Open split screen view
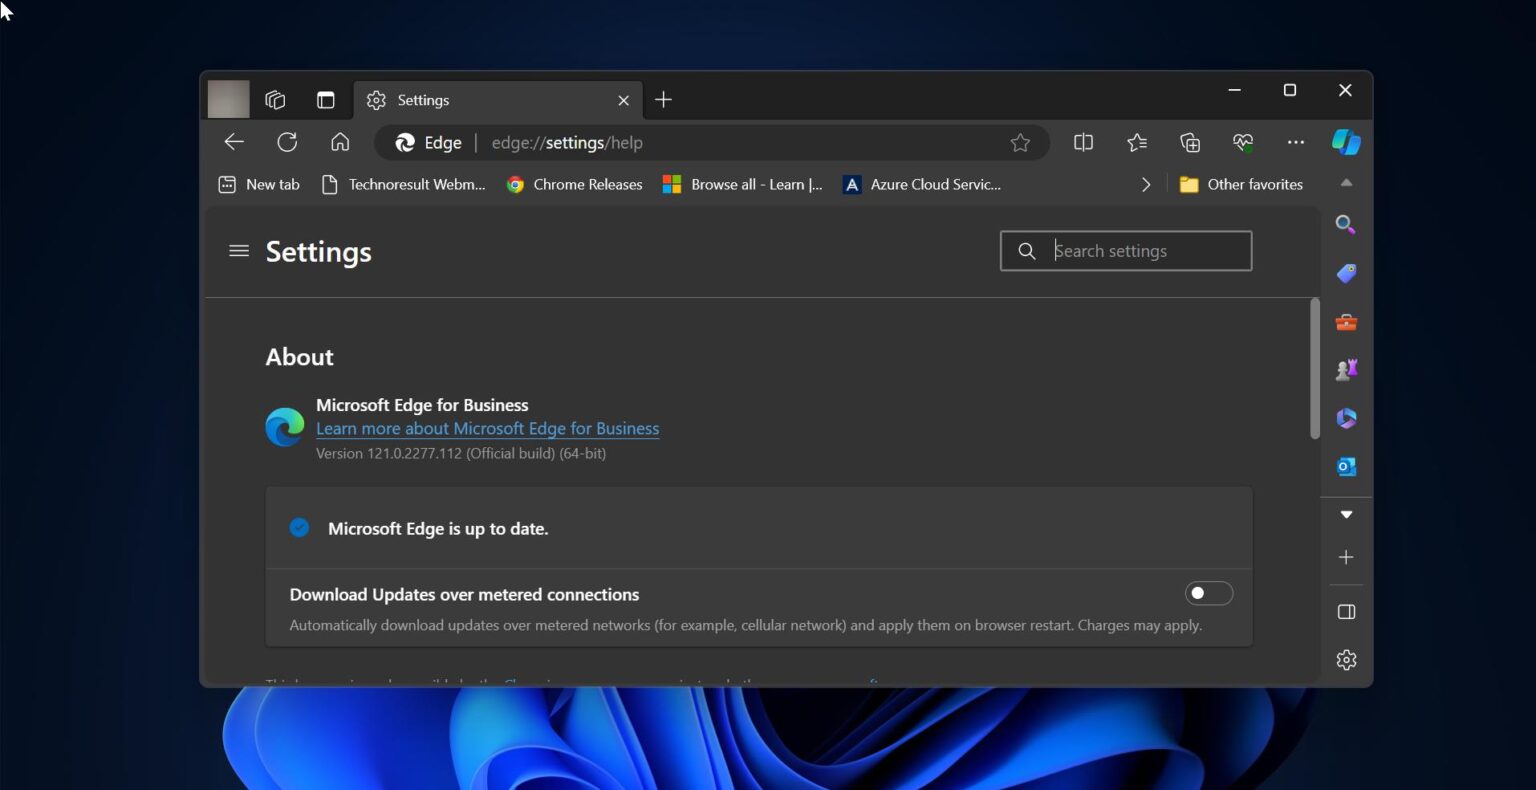Viewport: 1536px width, 790px height. (1083, 142)
